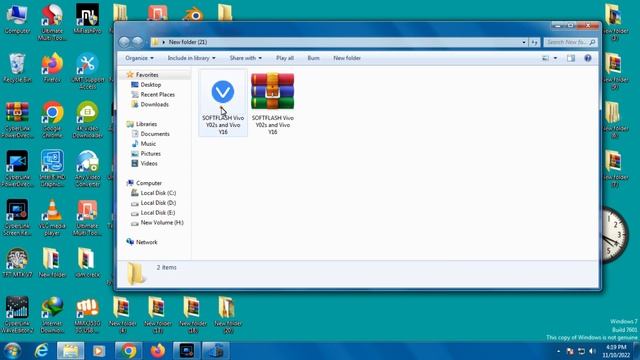Image resolution: width=640 pixels, height=360 pixels.
Task: Switch to Google Chrome on the taskbar
Action: click(x=129, y=351)
